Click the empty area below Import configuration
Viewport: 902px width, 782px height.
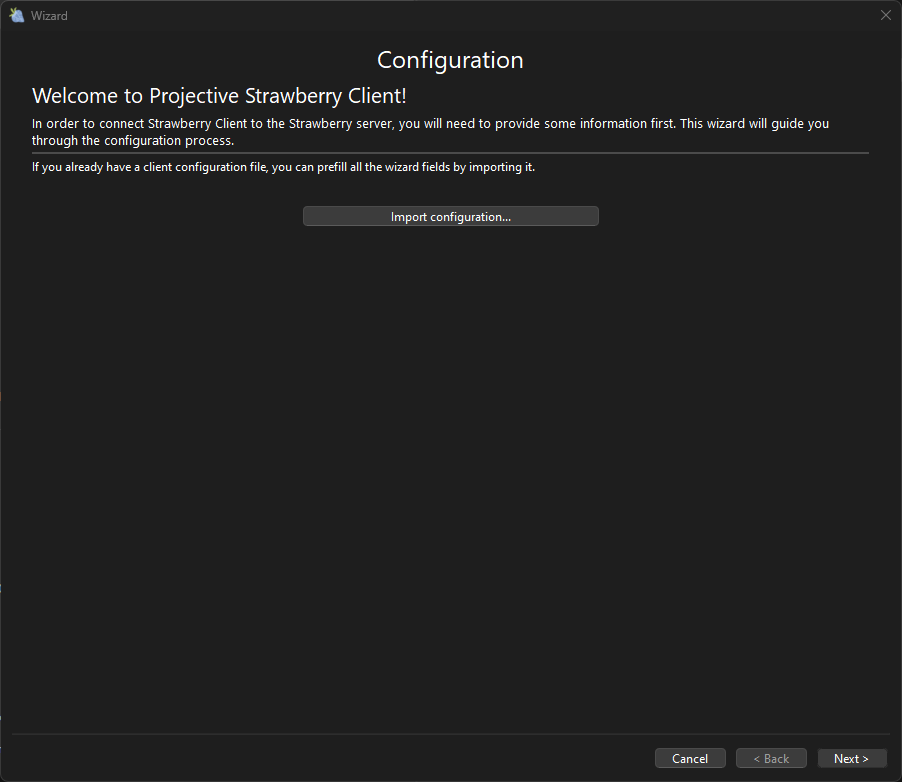(x=450, y=450)
